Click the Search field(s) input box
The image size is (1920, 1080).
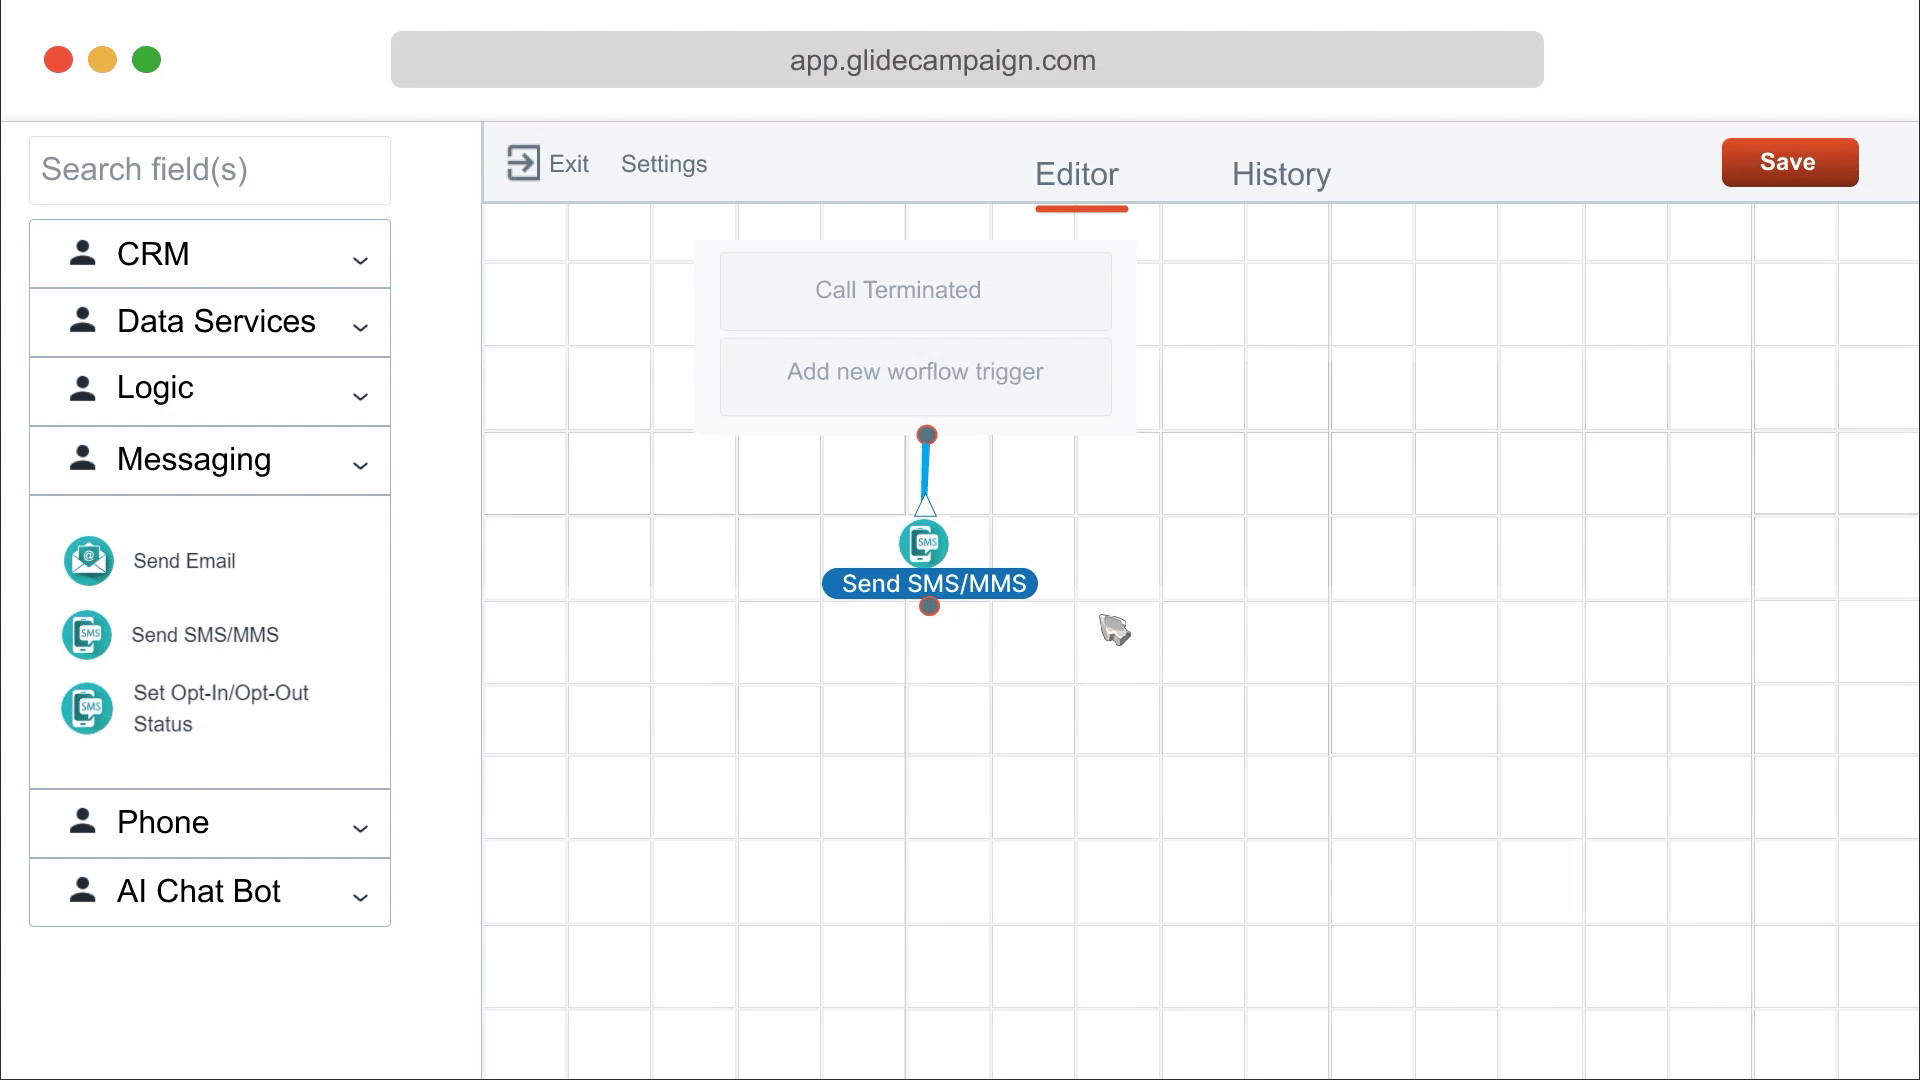210,170
